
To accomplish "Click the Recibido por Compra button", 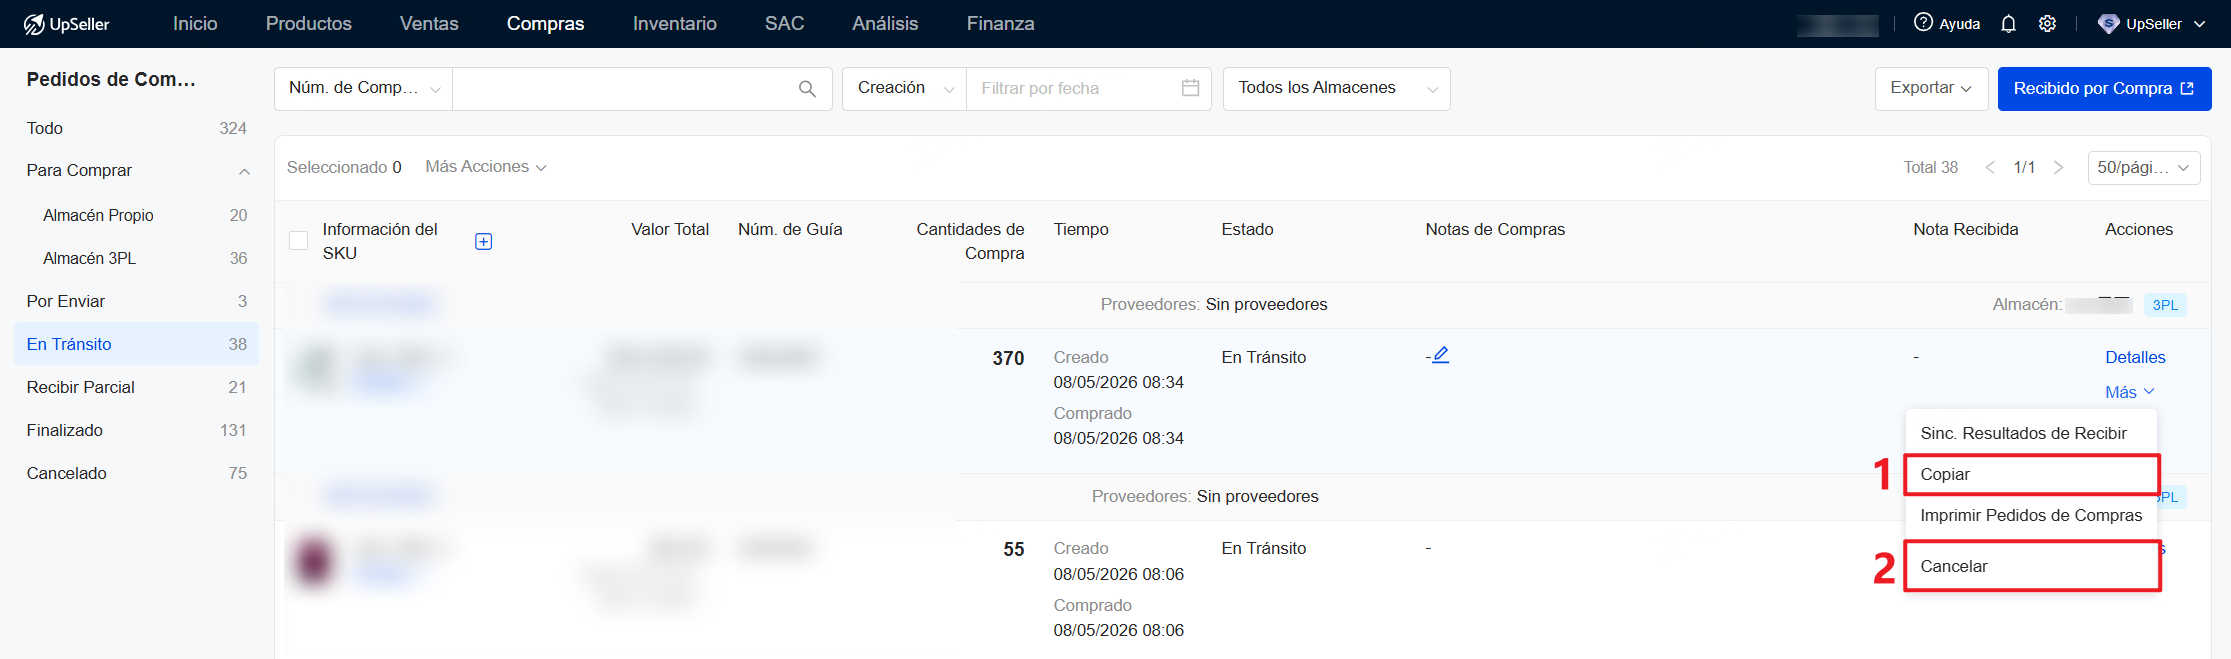I will pyautogui.click(x=2104, y=89).
